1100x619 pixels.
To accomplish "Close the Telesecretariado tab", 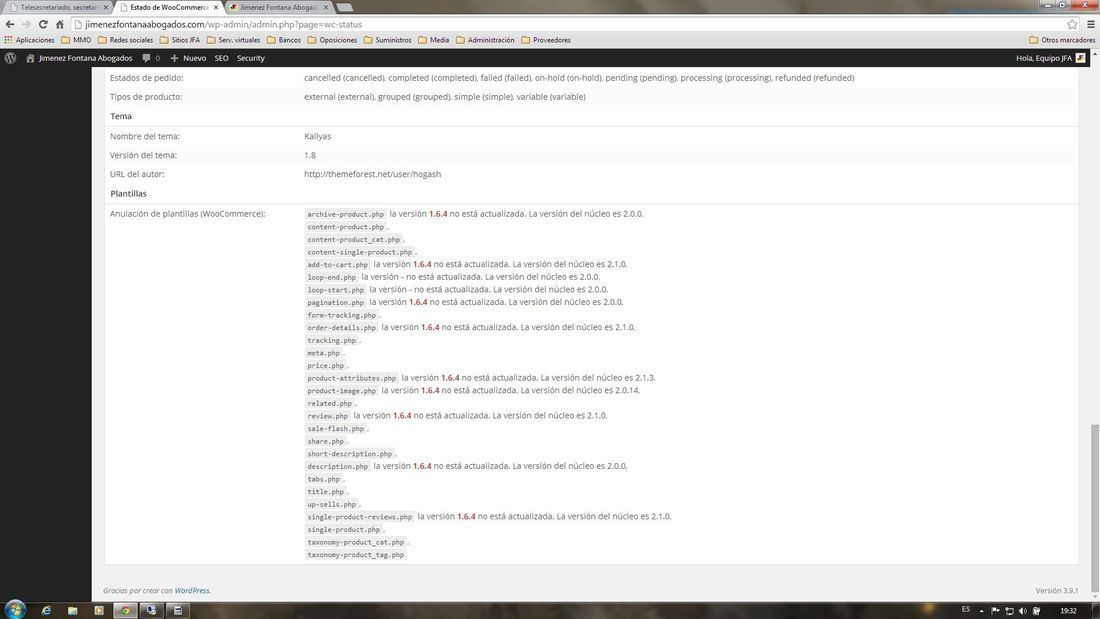I will point(106,7).
